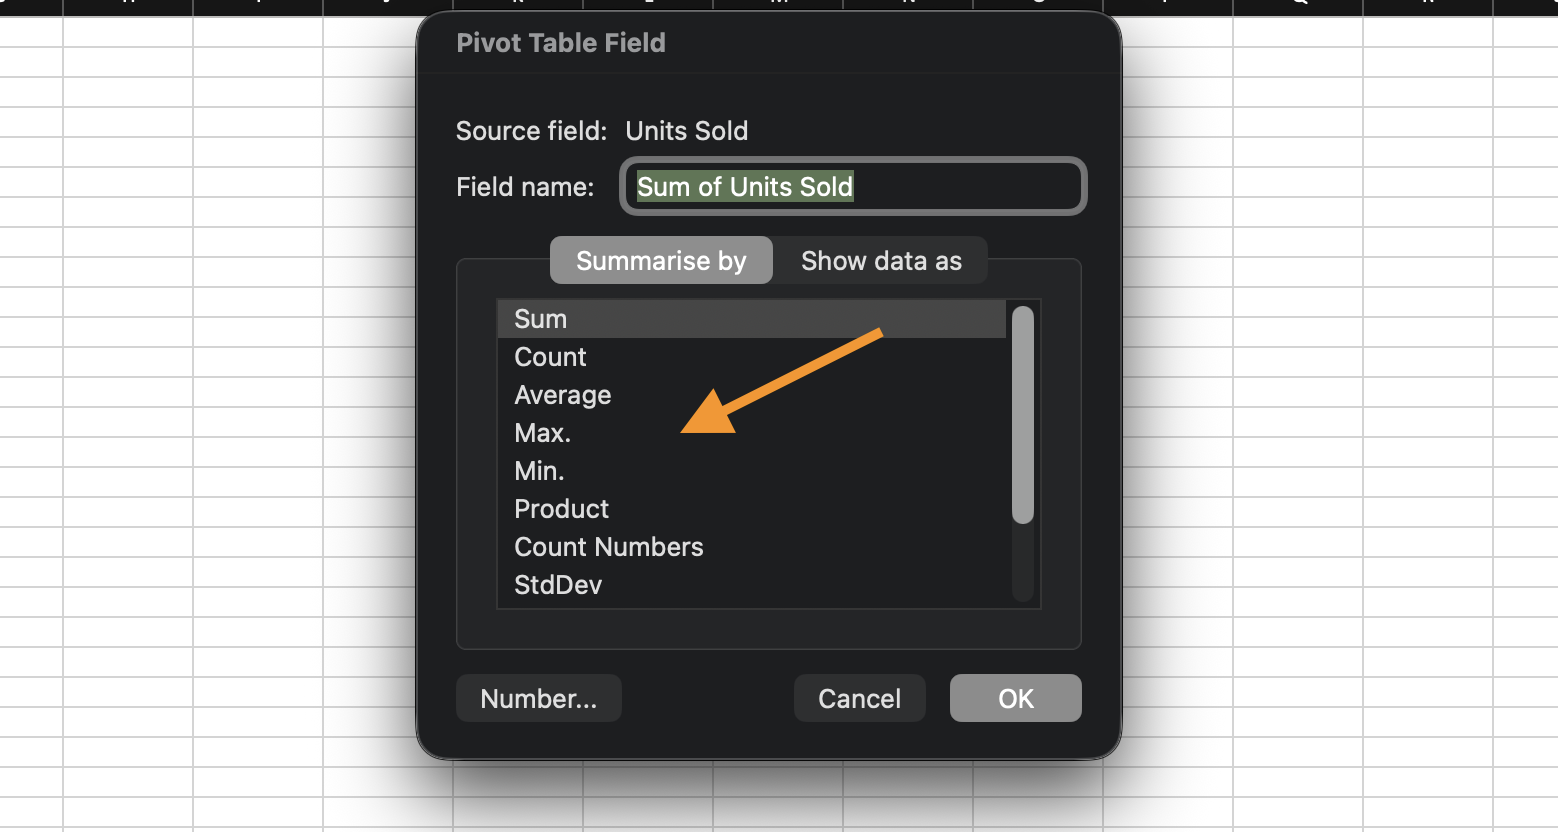Viewport: 1558px width, 832px height.
Task: Confirm the settings with OK
Action: click(x=1015, y=698)
